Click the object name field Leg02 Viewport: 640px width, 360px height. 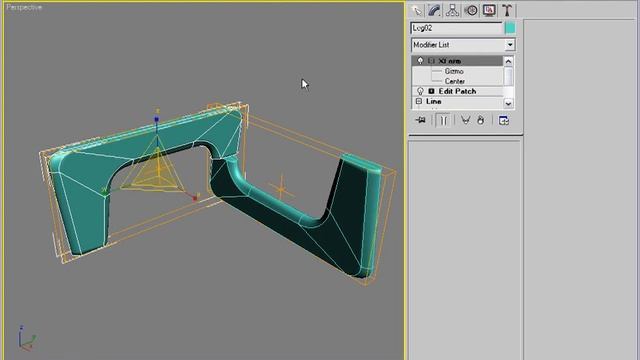(x=456, y=28)
